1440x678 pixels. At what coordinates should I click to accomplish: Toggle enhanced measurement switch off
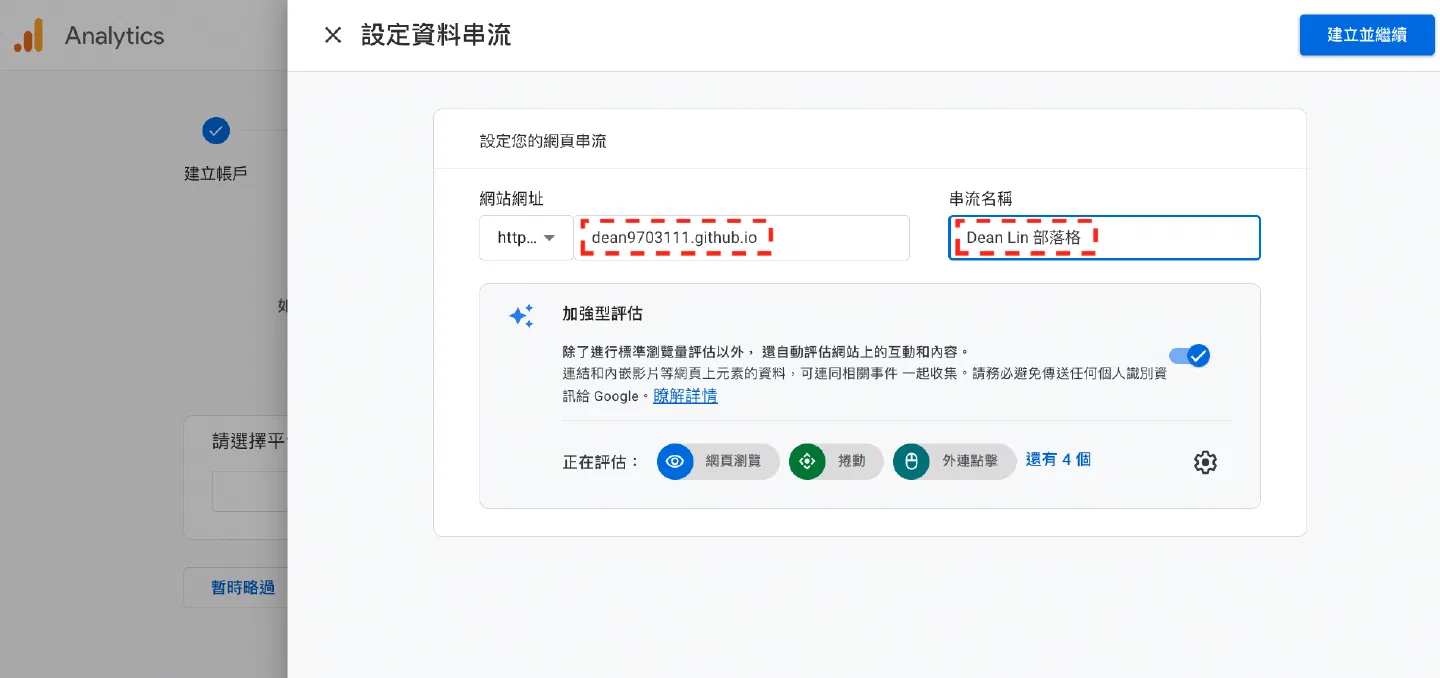pos(1190,355)
